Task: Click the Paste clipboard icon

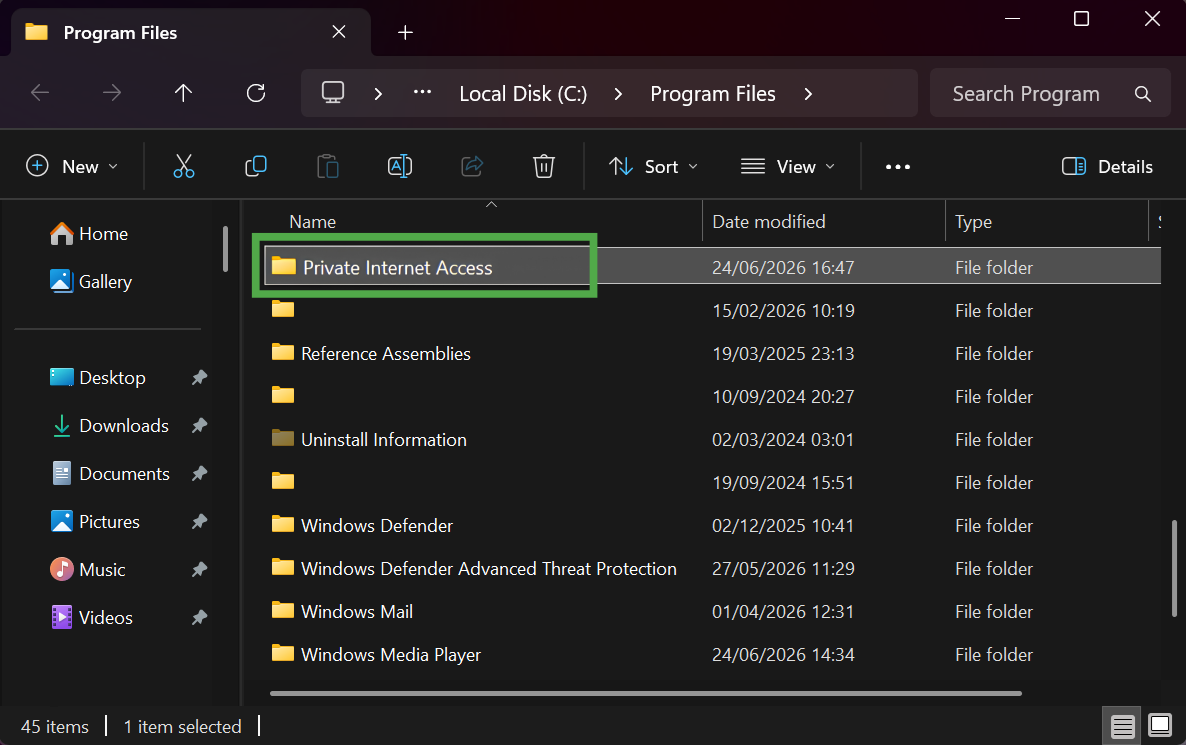Action: (328, 166)
